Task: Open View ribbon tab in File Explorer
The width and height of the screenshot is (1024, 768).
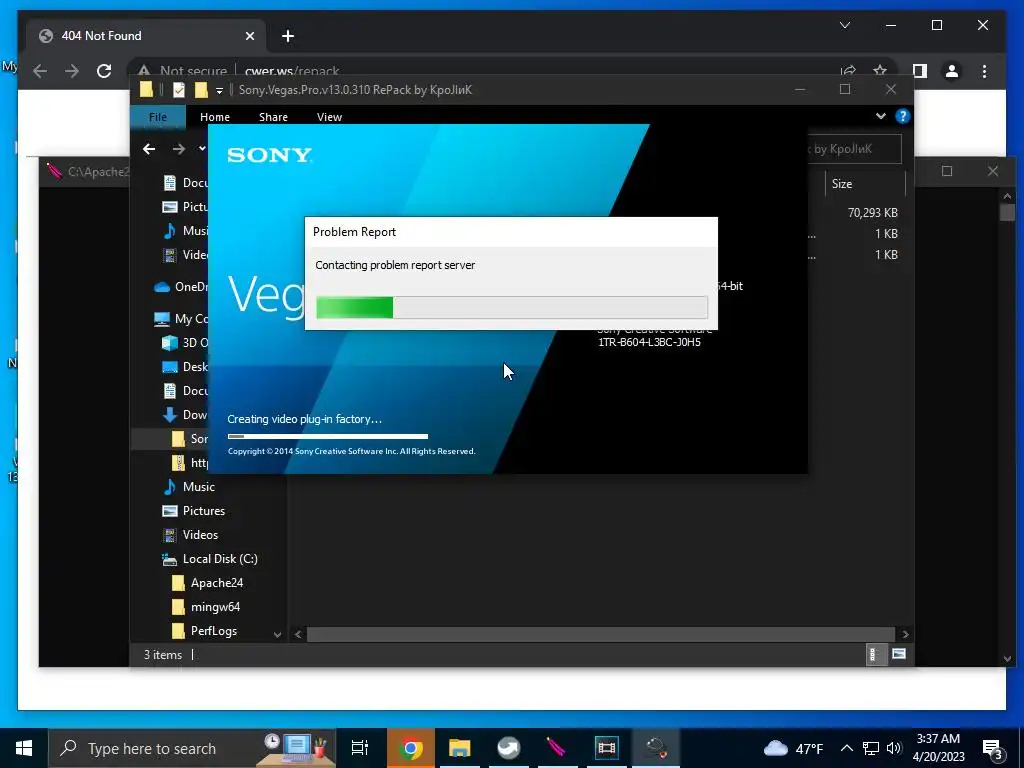Action: (x=329, y=117)
